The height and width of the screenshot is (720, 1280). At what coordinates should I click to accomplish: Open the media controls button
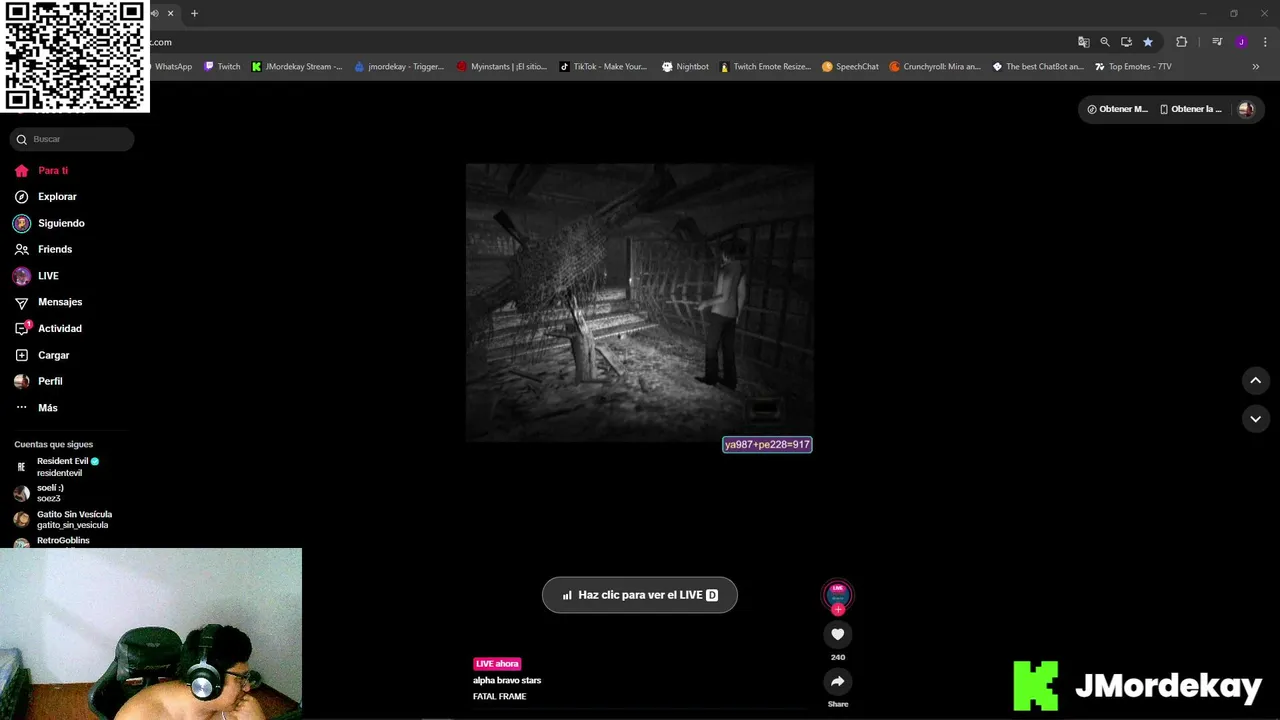pyautogui.click(x=1217, y=42)
